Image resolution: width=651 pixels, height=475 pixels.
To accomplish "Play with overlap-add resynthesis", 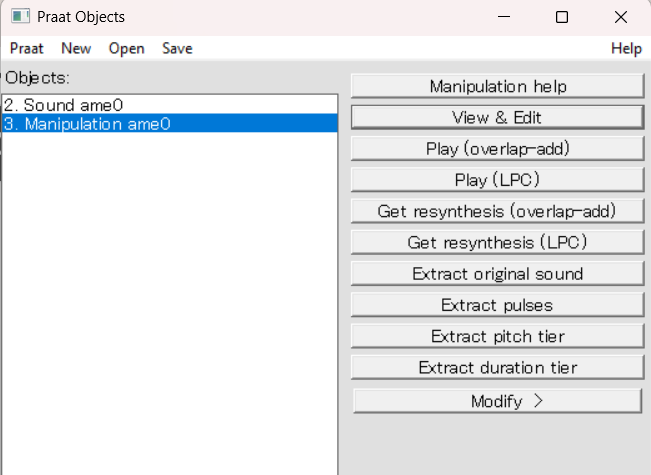I will pyautogui.click(x=497, y=149).
